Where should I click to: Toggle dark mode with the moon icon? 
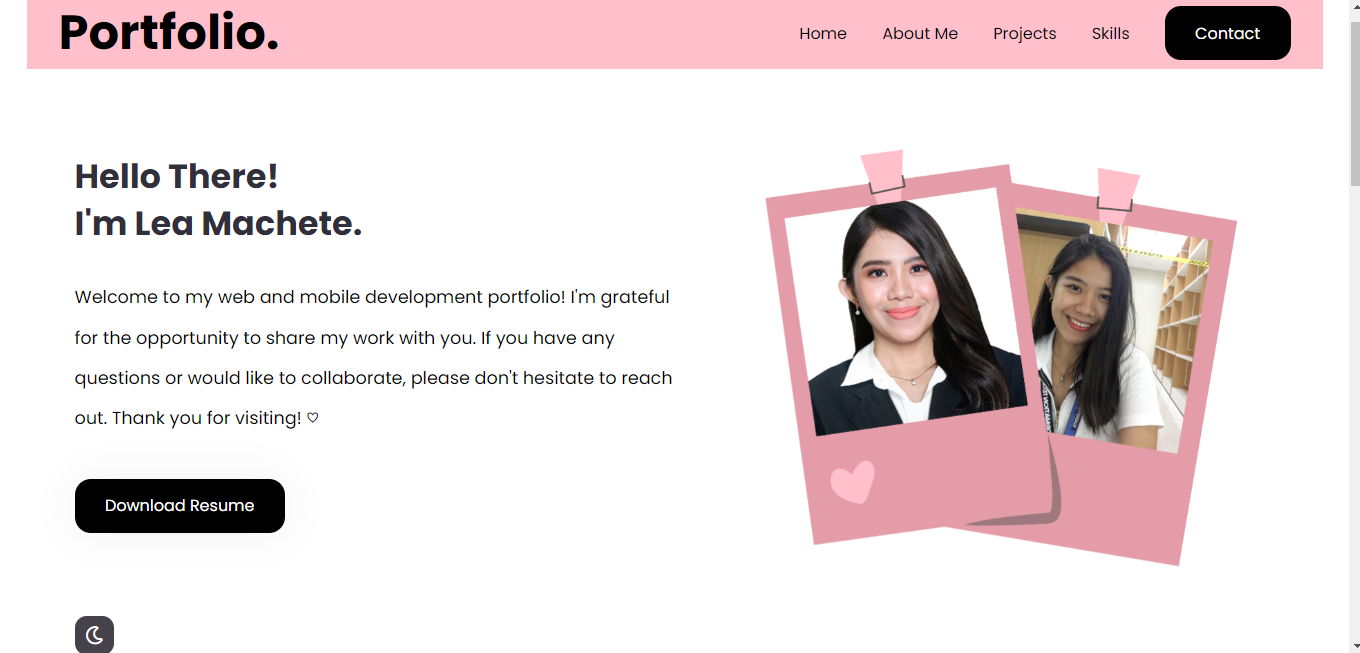point(94,635)
